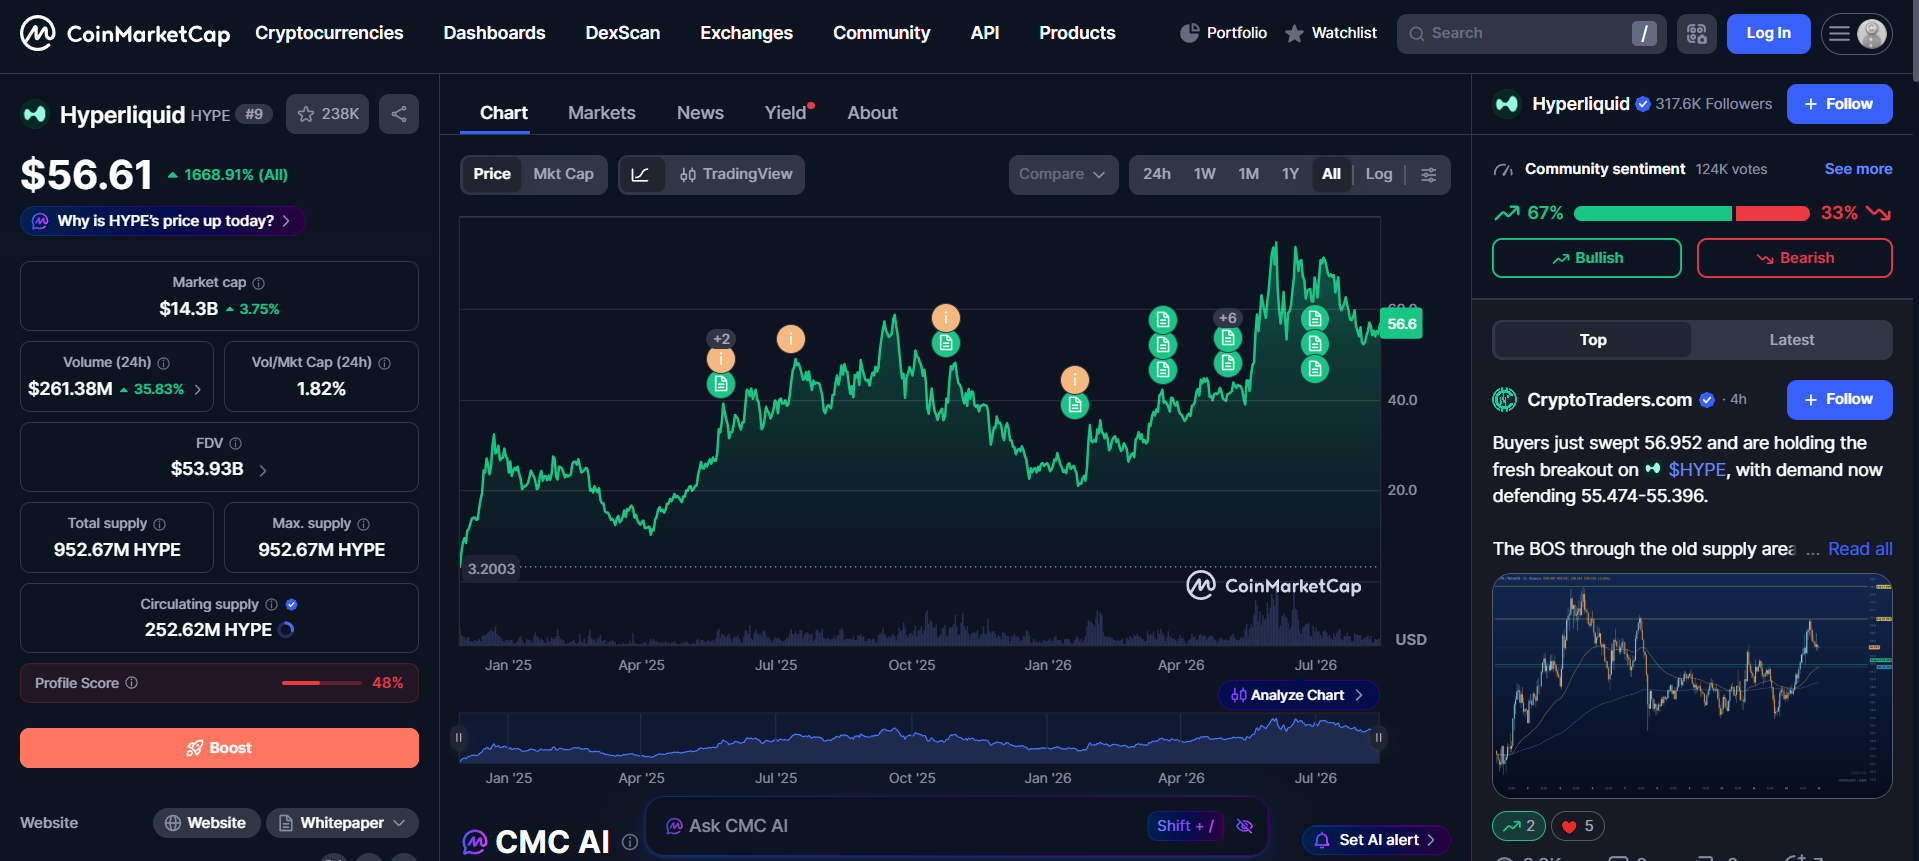Click the CMC AI info icon
Image resolution: width=1919 pixels, height=861 pixels.
click(630, 842)
